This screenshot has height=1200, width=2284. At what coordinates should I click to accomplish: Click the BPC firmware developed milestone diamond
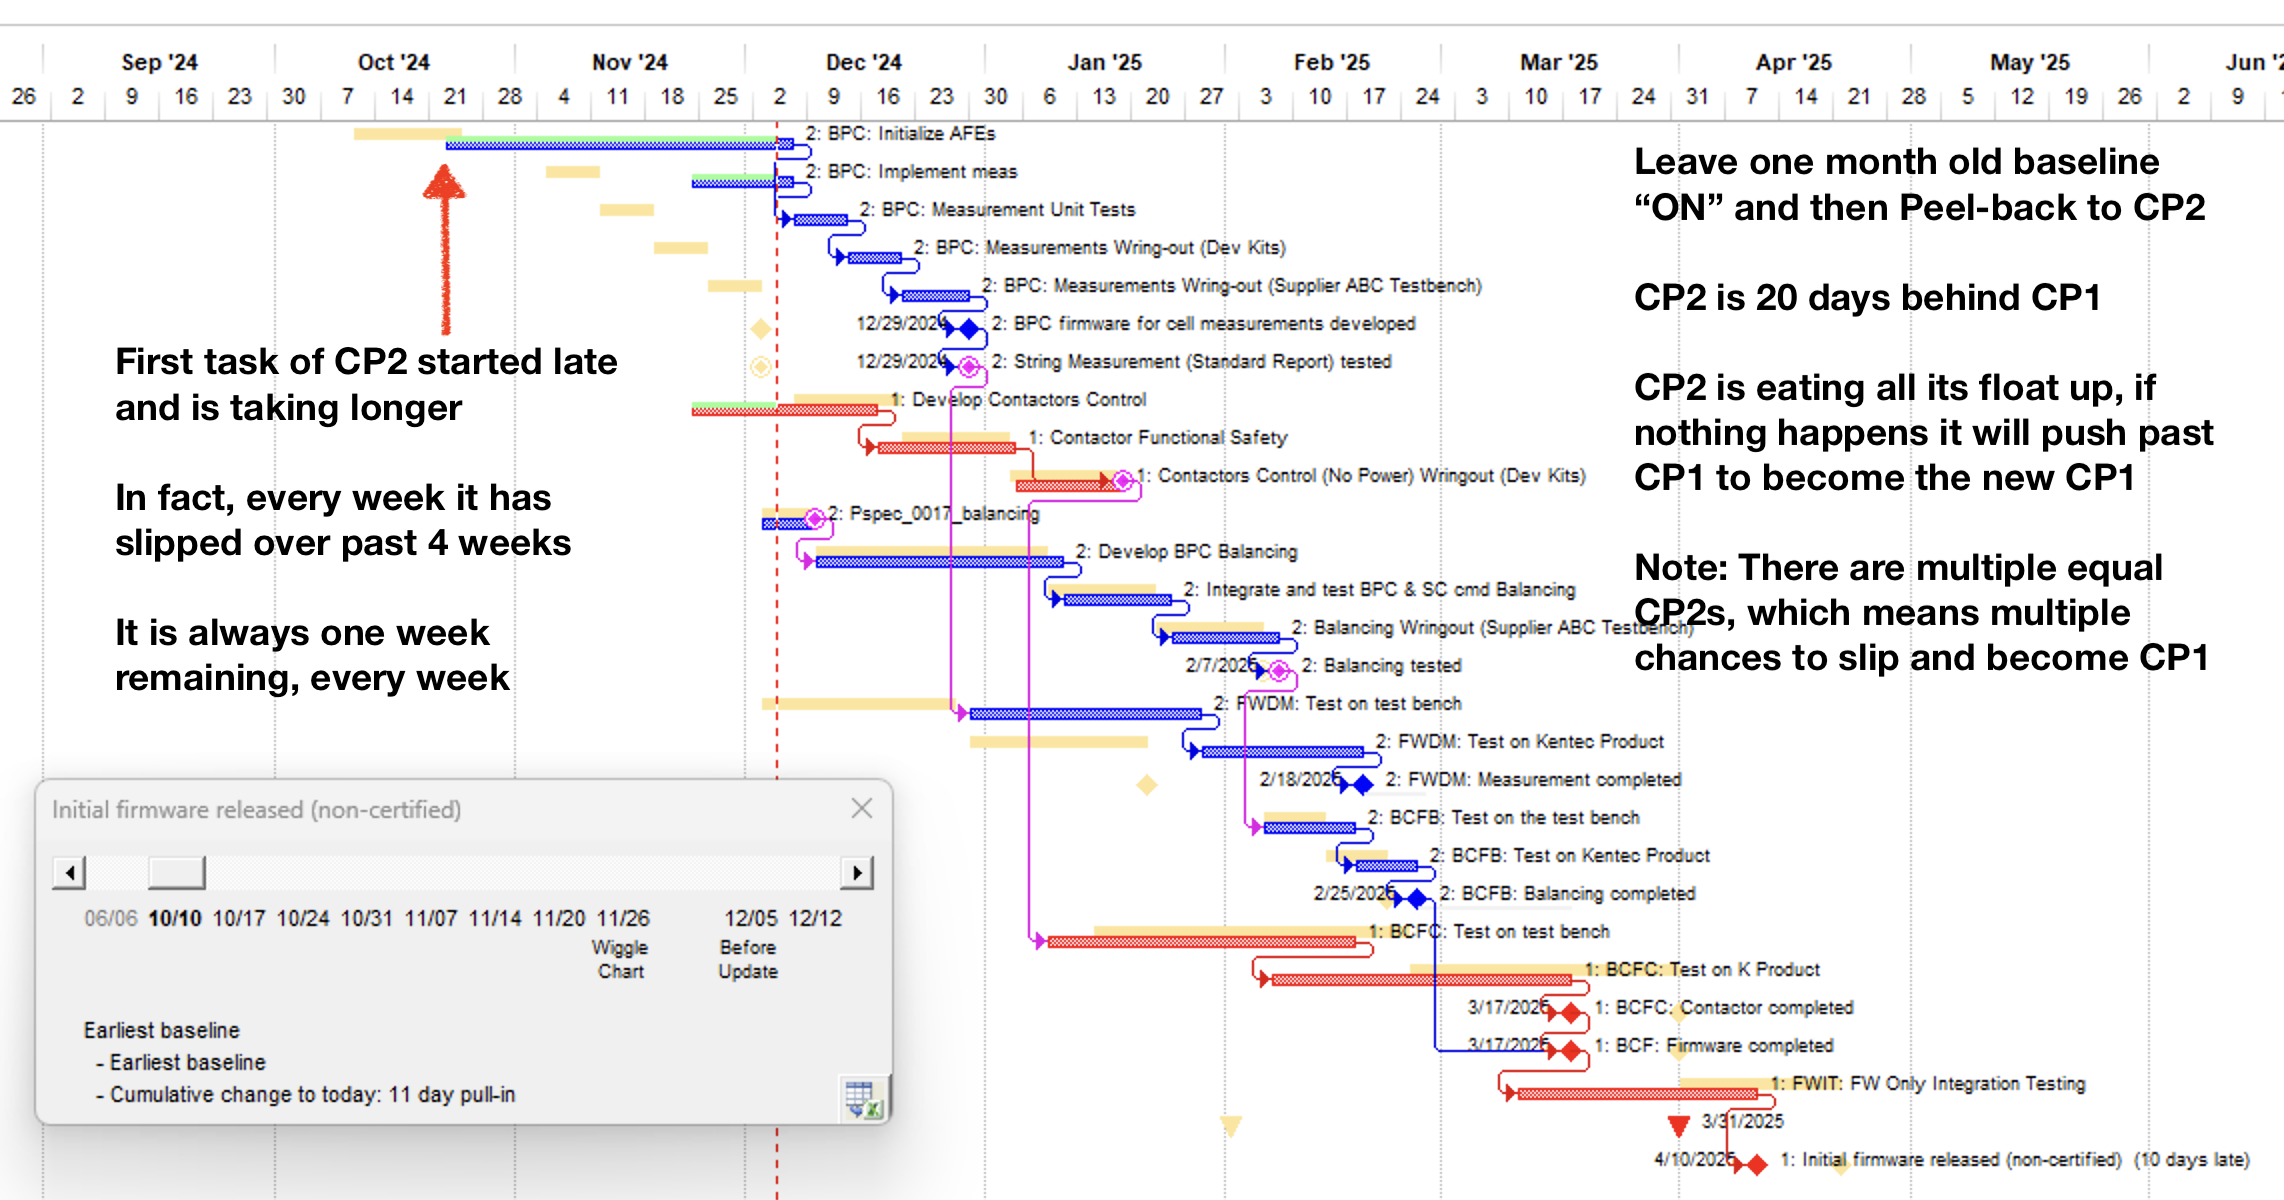969,329
